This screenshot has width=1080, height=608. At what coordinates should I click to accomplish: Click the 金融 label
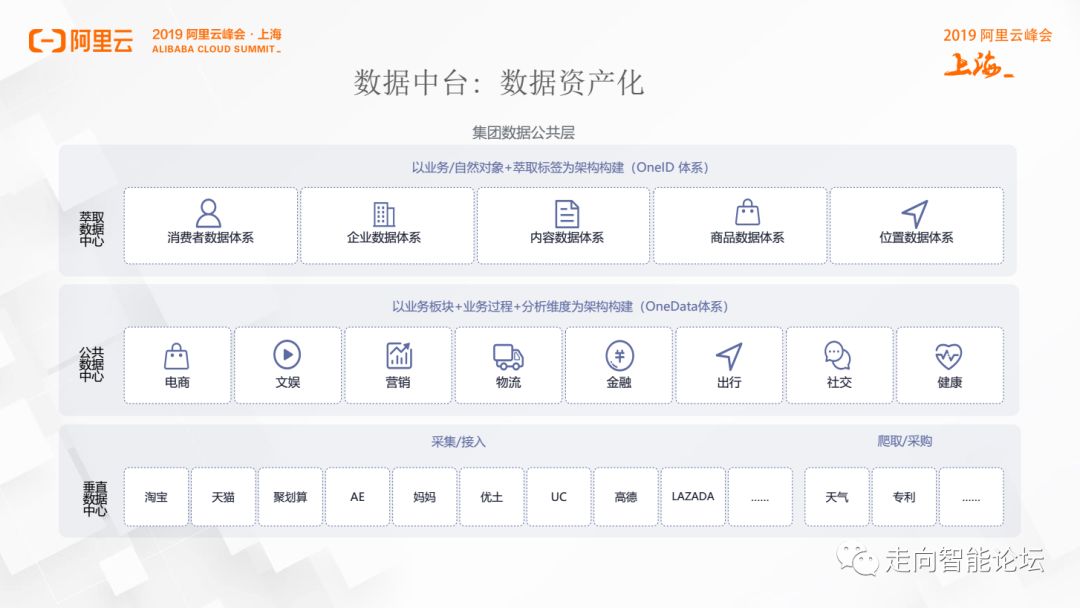[619, 382]
